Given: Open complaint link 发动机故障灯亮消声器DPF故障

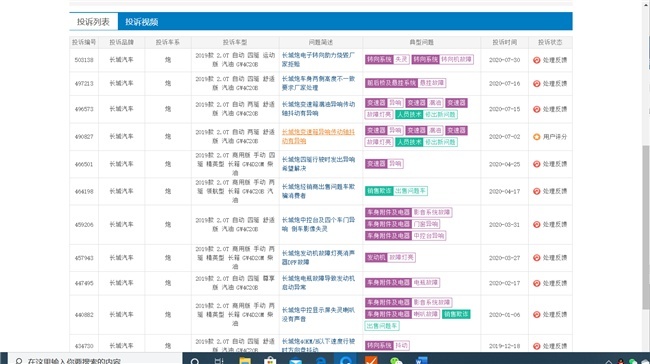Looking at the screenshot, I should coord(318,257).
